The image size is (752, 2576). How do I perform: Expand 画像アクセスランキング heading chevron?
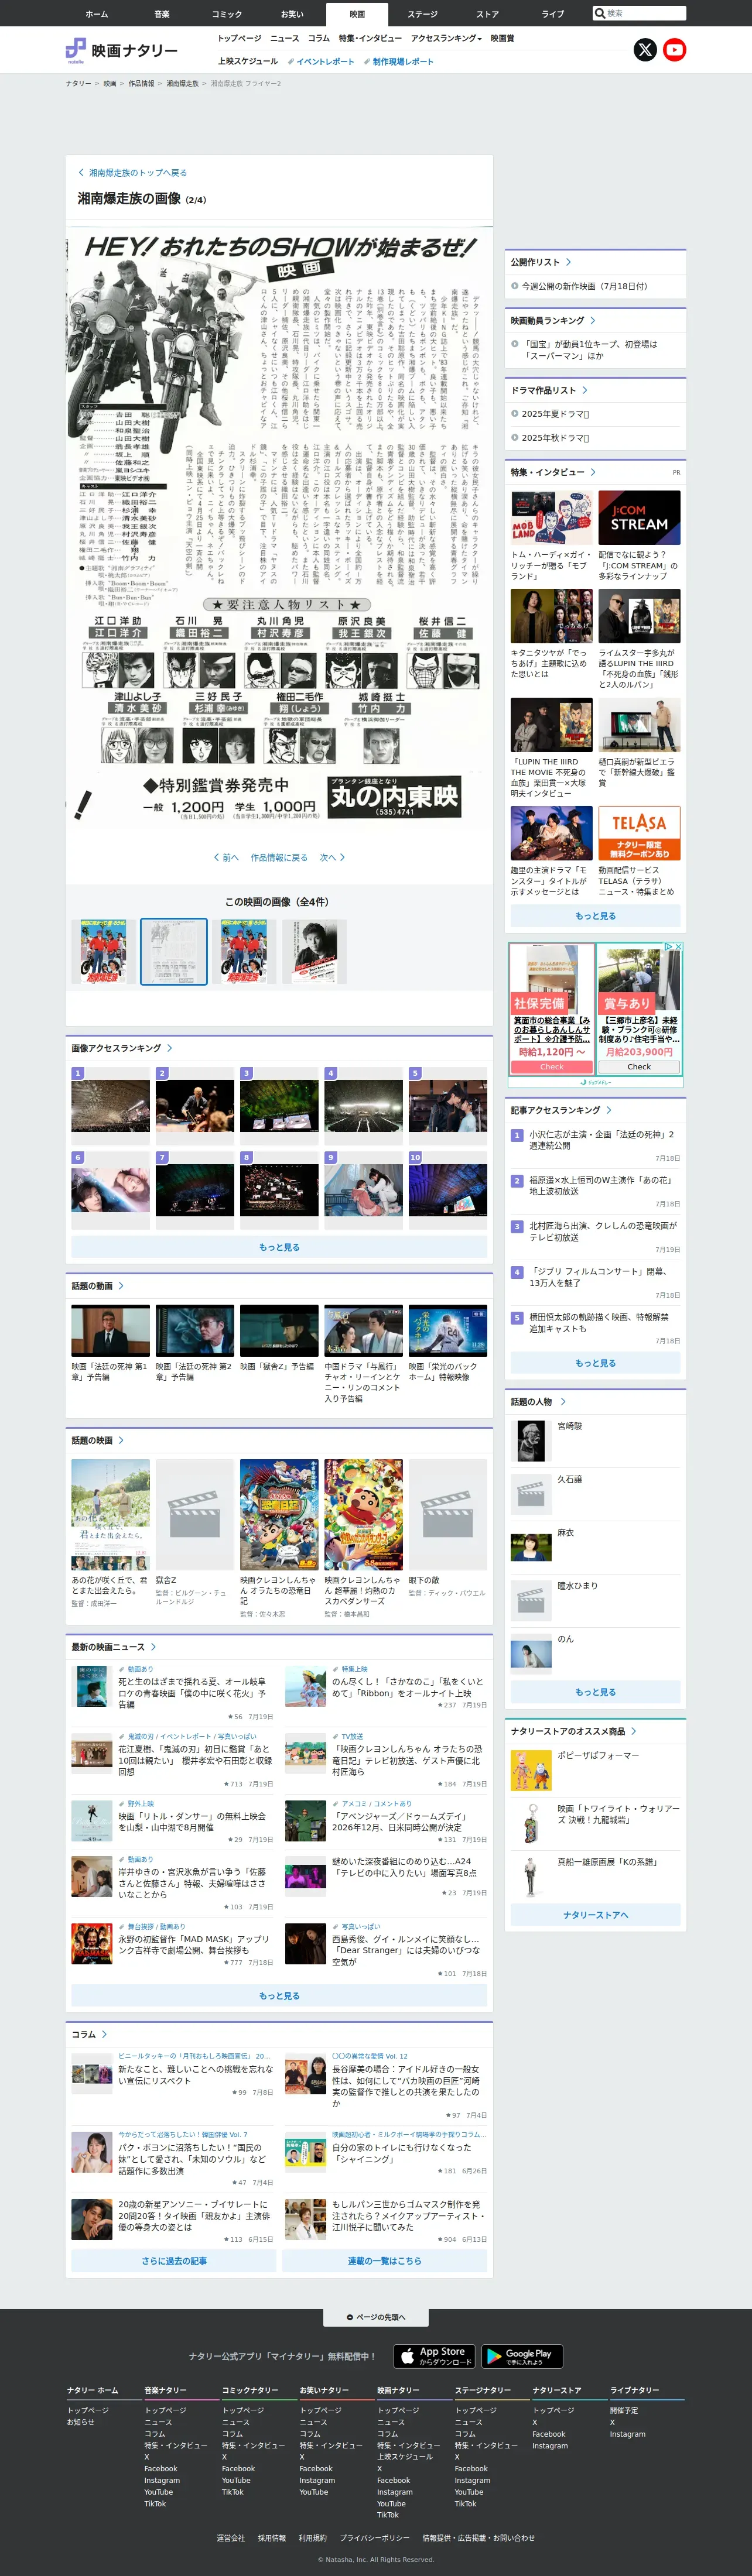(x=170, y=1048)
